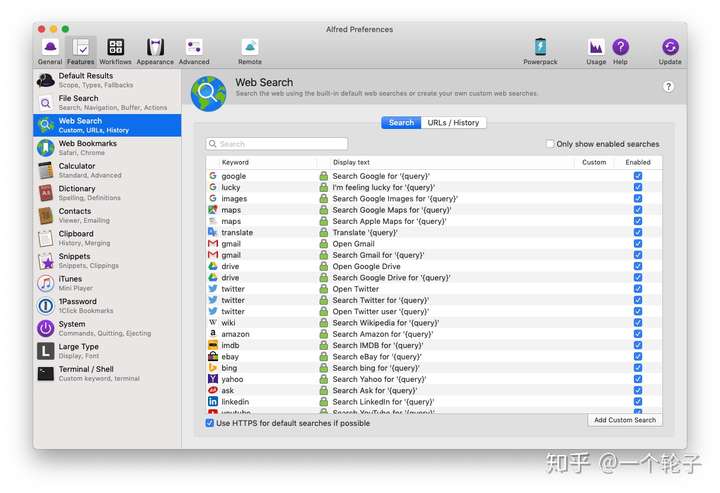Open the Powerpack icon
This screenshot has width=720, height=493.
[x=540, y=51]
